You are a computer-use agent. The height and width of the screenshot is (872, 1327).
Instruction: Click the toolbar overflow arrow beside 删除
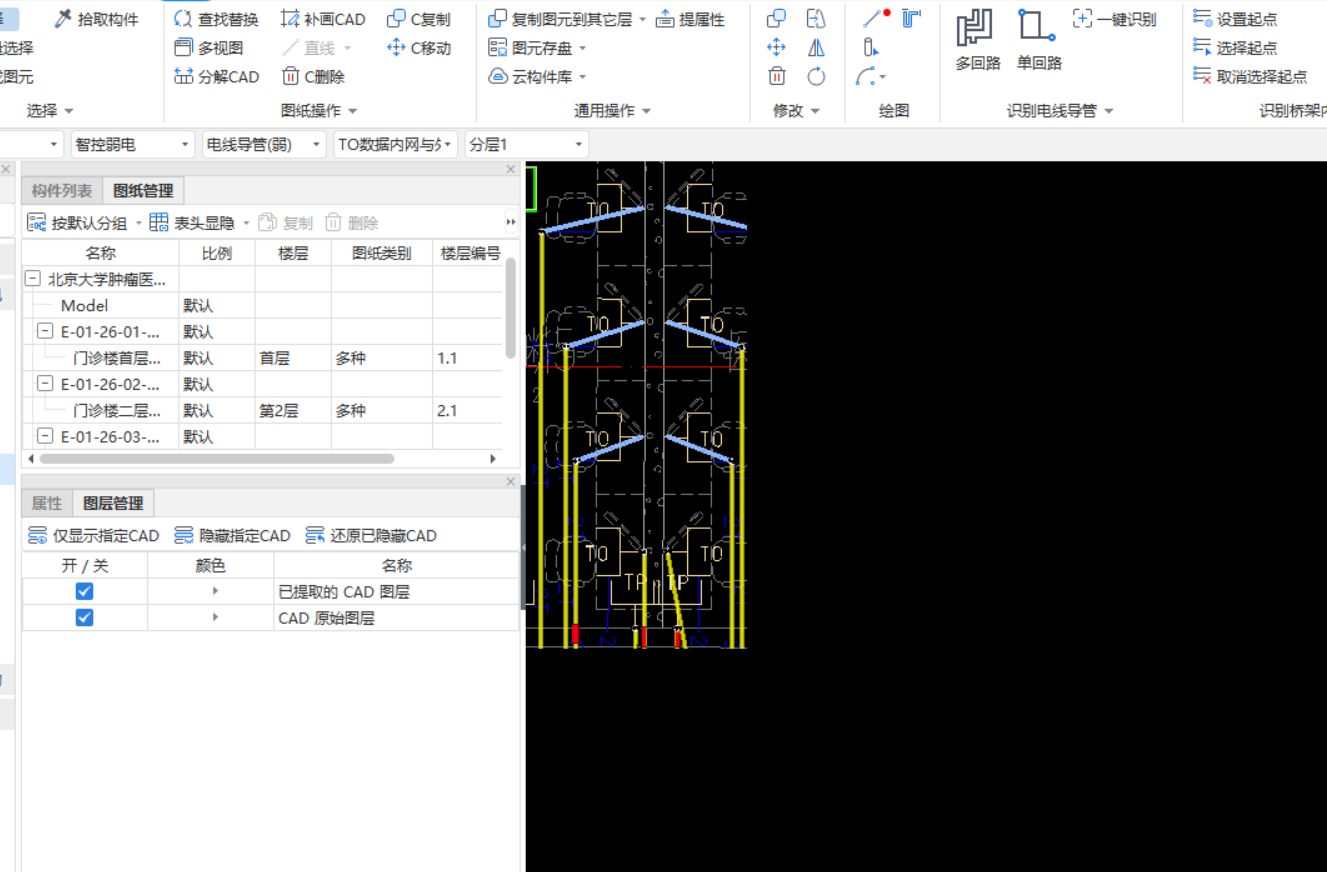511,222
